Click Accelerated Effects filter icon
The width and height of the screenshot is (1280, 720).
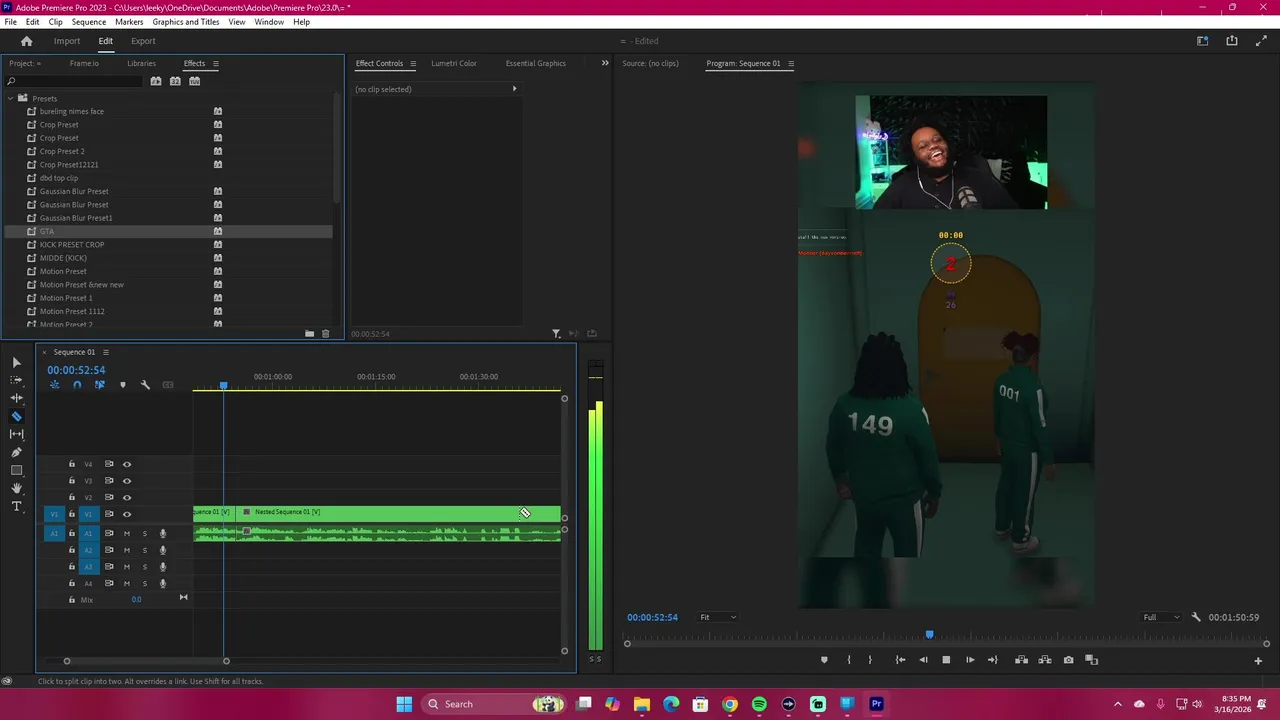click(x=156, y=81)
